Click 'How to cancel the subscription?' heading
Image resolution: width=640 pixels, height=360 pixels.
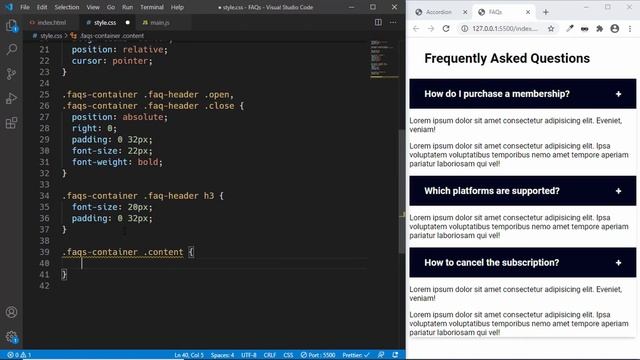[x=492, y=263]
